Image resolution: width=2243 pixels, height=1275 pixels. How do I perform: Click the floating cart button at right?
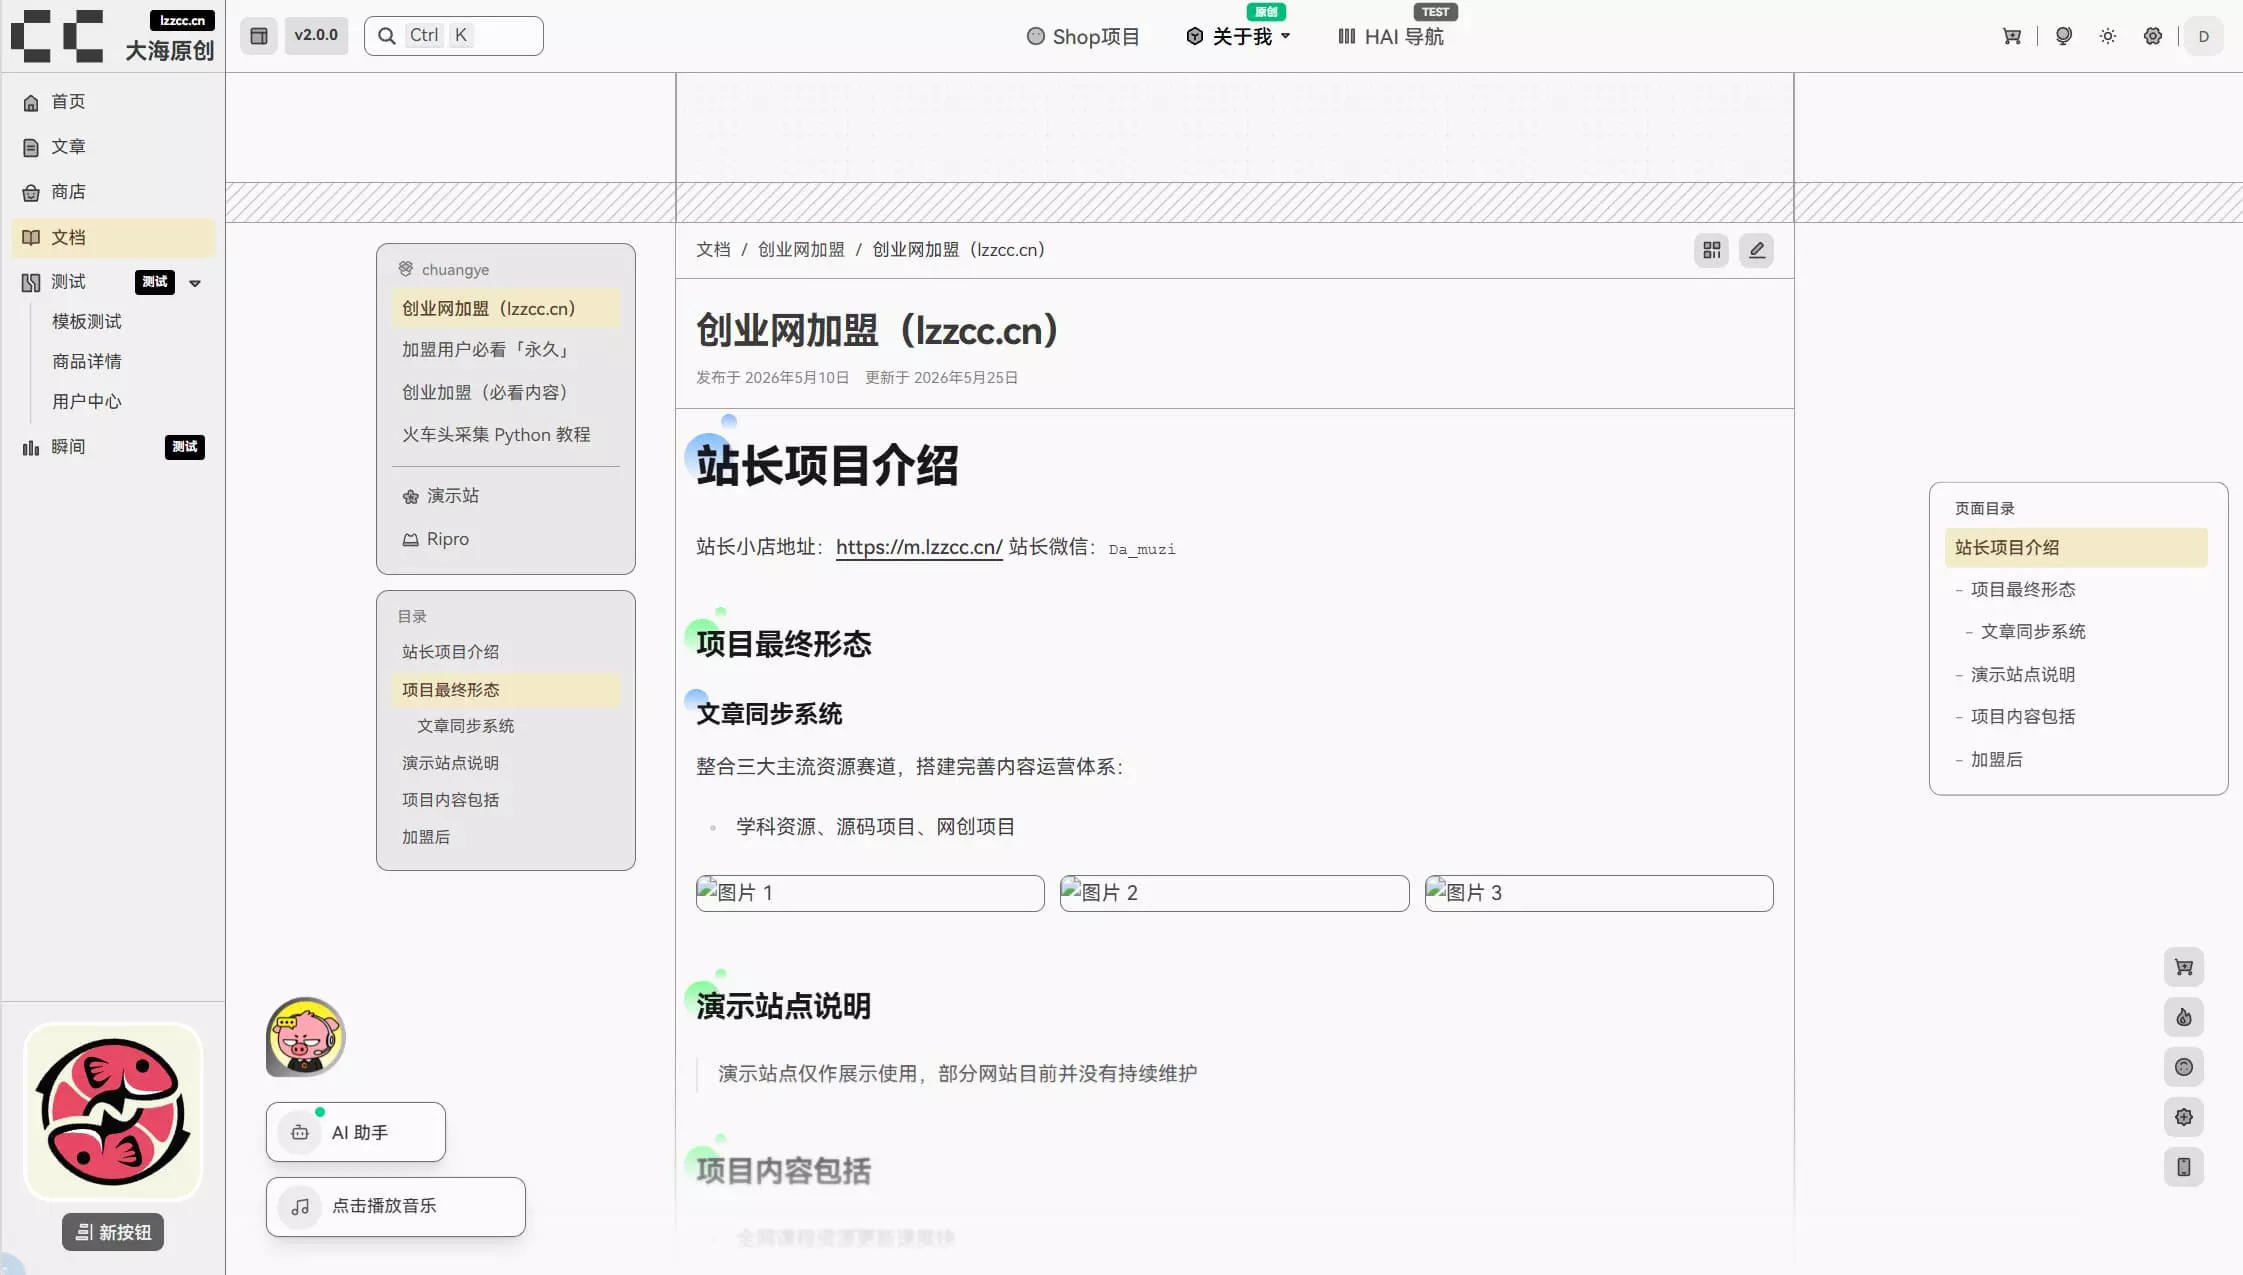point(2184,967)
